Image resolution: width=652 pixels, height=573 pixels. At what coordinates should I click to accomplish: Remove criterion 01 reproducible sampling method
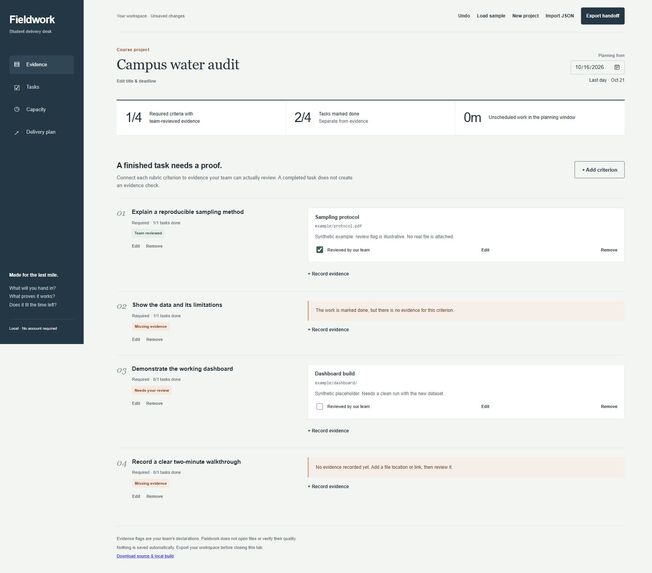pos(154,246)
